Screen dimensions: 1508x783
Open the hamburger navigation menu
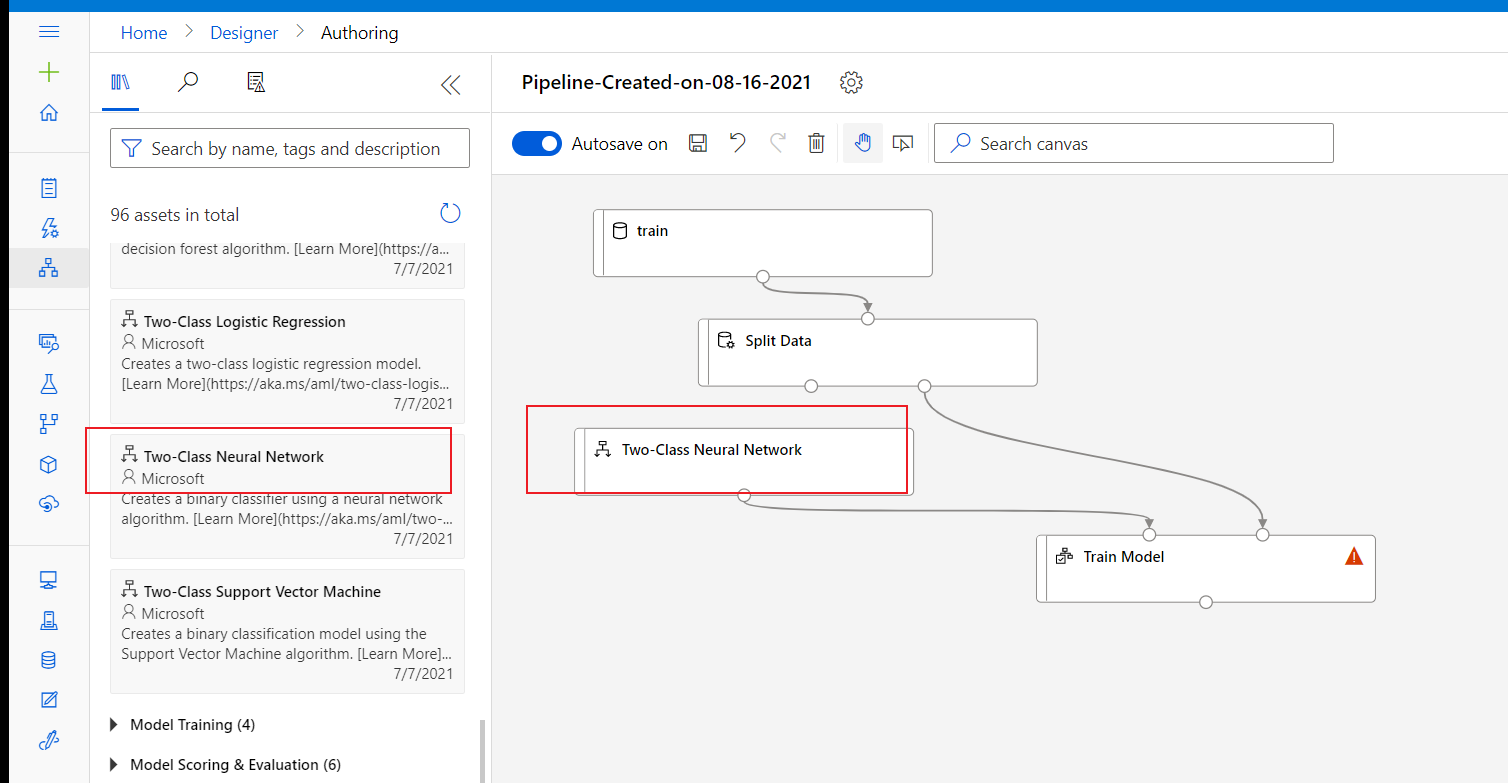(49, 32)
